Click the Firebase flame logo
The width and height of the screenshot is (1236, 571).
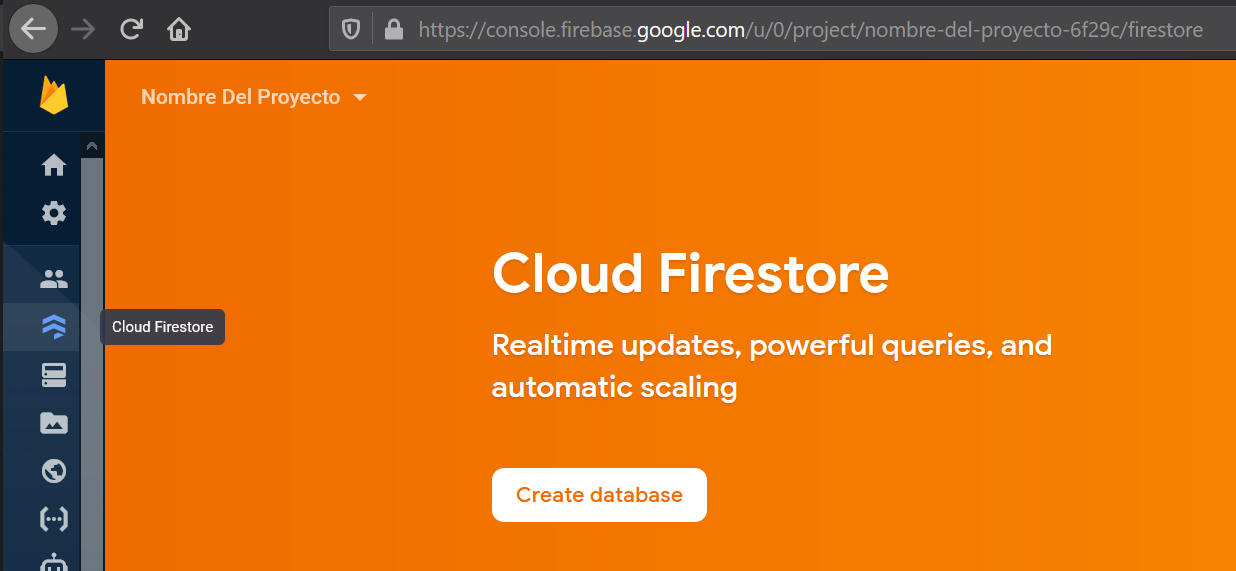tap(53, 96)
